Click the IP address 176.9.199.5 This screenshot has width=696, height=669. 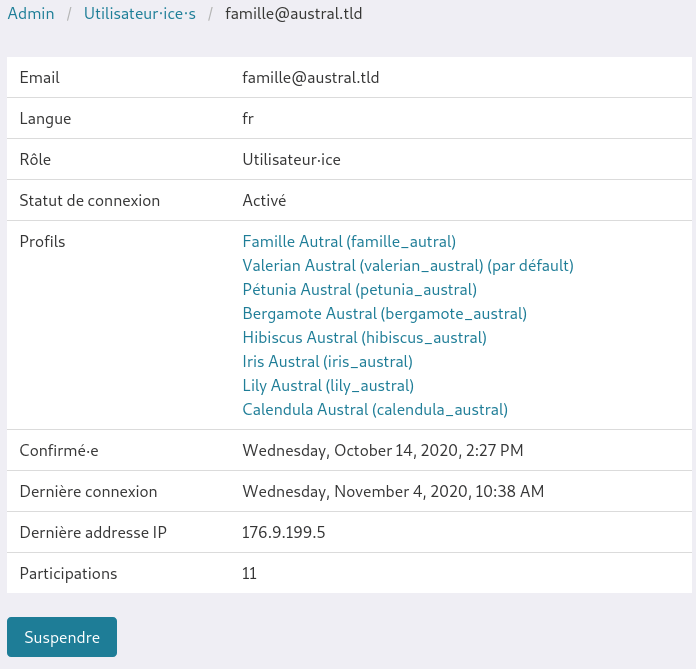click(284, 532)
